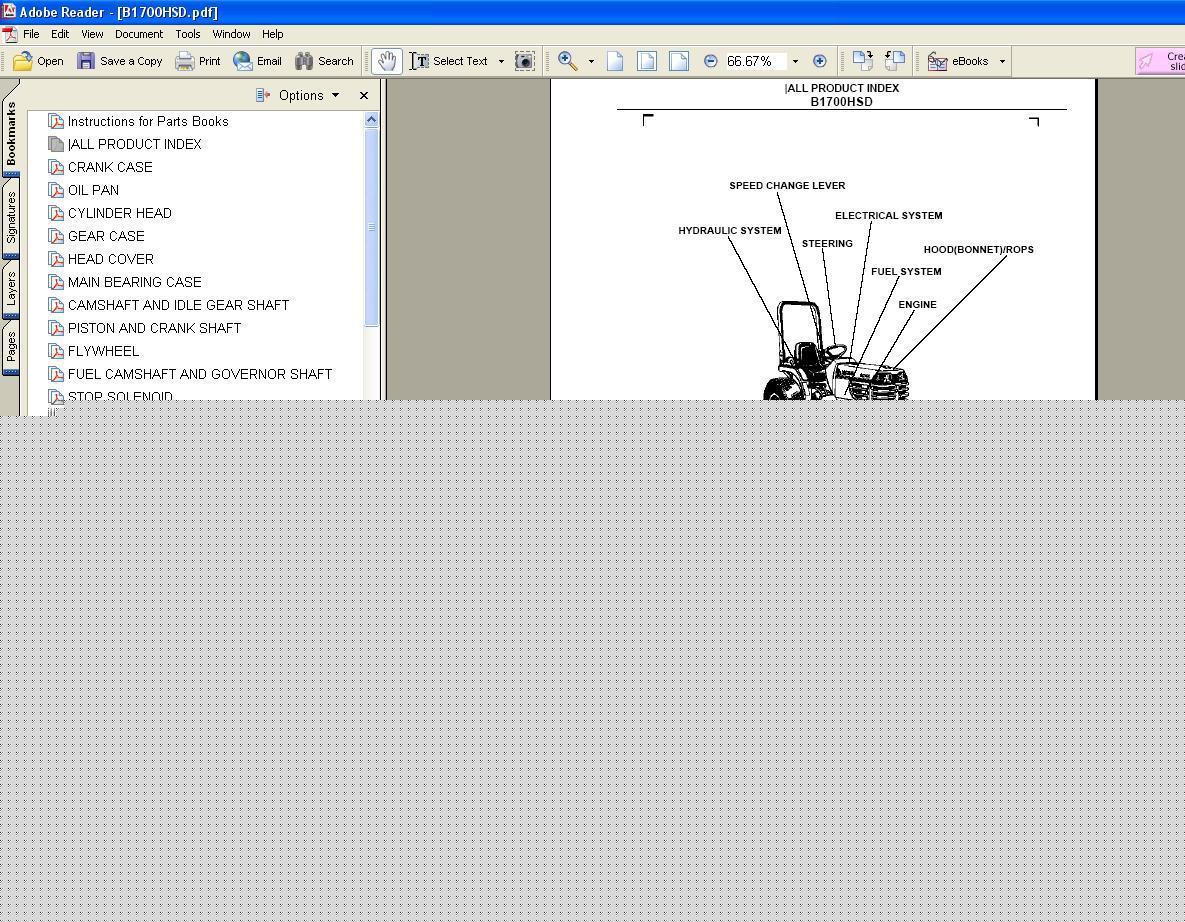Switch to the Layers side tab
This screenshot has height=922, width=1185.
pyautogui.click(x=11, y=288)
